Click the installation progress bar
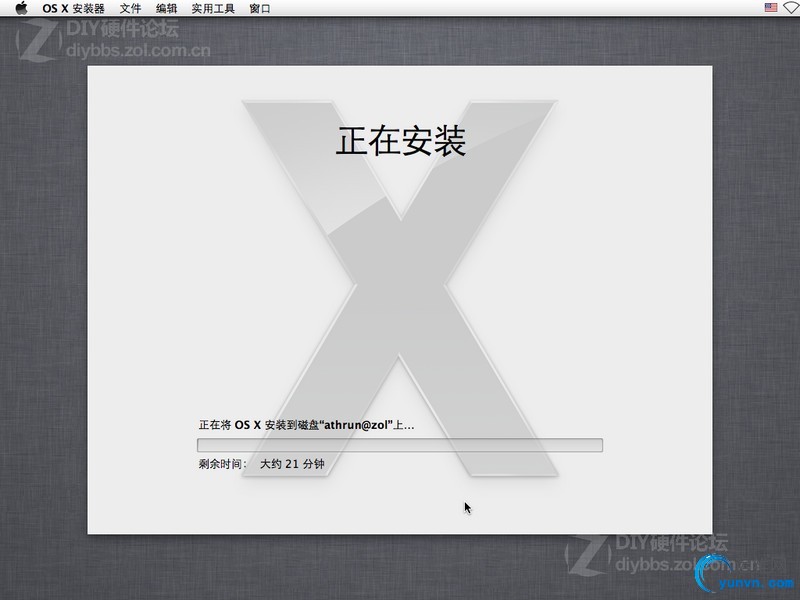This screenshot has height=600, width=800. click(x=400, y=445)
